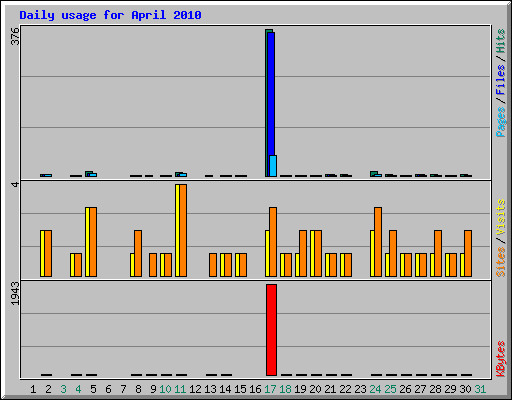Select green day "24" on the x-axis

(x=375, y=389)
